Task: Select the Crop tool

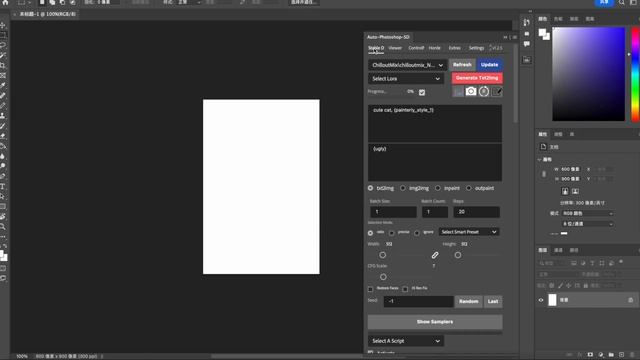Action: 3,65
